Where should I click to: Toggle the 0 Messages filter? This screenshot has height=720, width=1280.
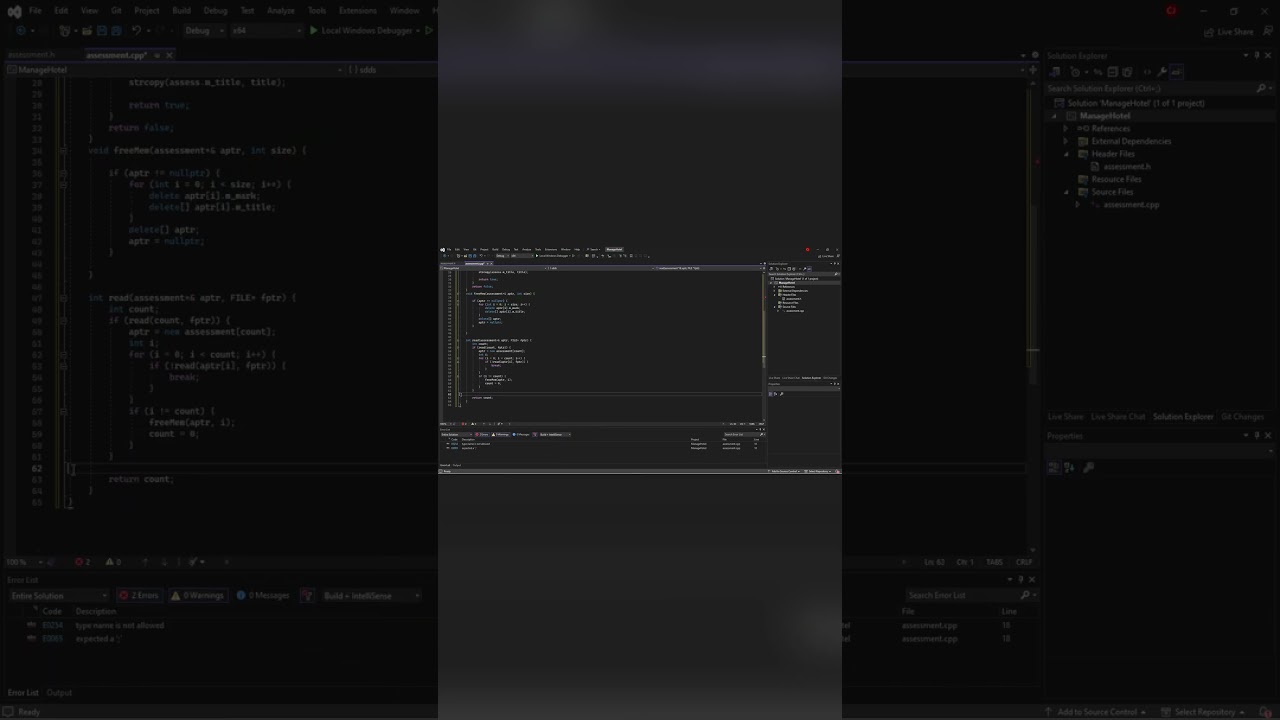point(263,596)
